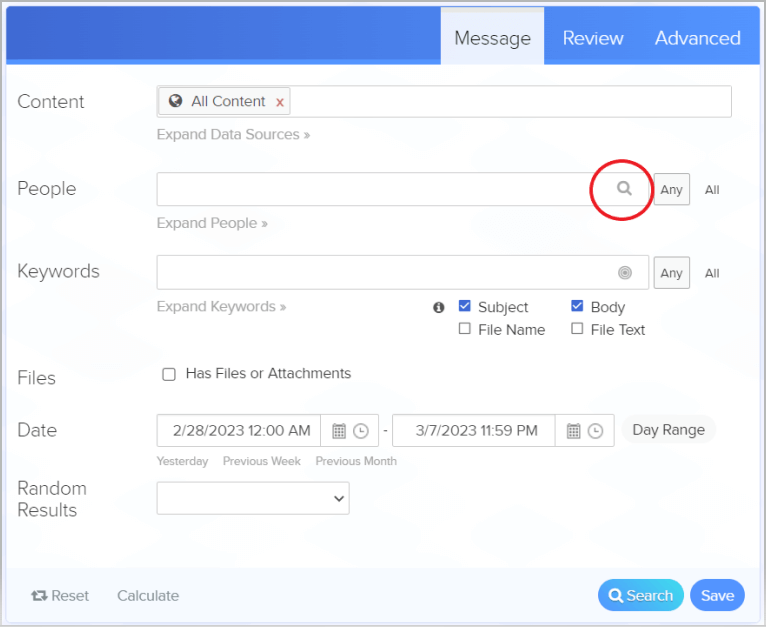Image resolution: width=766 pixels, height=627 pixels.
Task: Select Any option for Keywords
Action: 672,273
